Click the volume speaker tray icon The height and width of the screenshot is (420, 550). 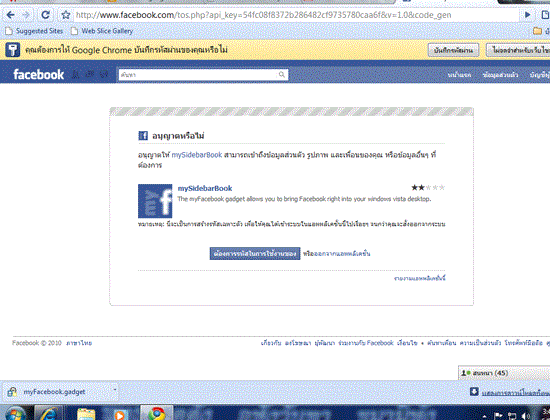coord(526,416)
